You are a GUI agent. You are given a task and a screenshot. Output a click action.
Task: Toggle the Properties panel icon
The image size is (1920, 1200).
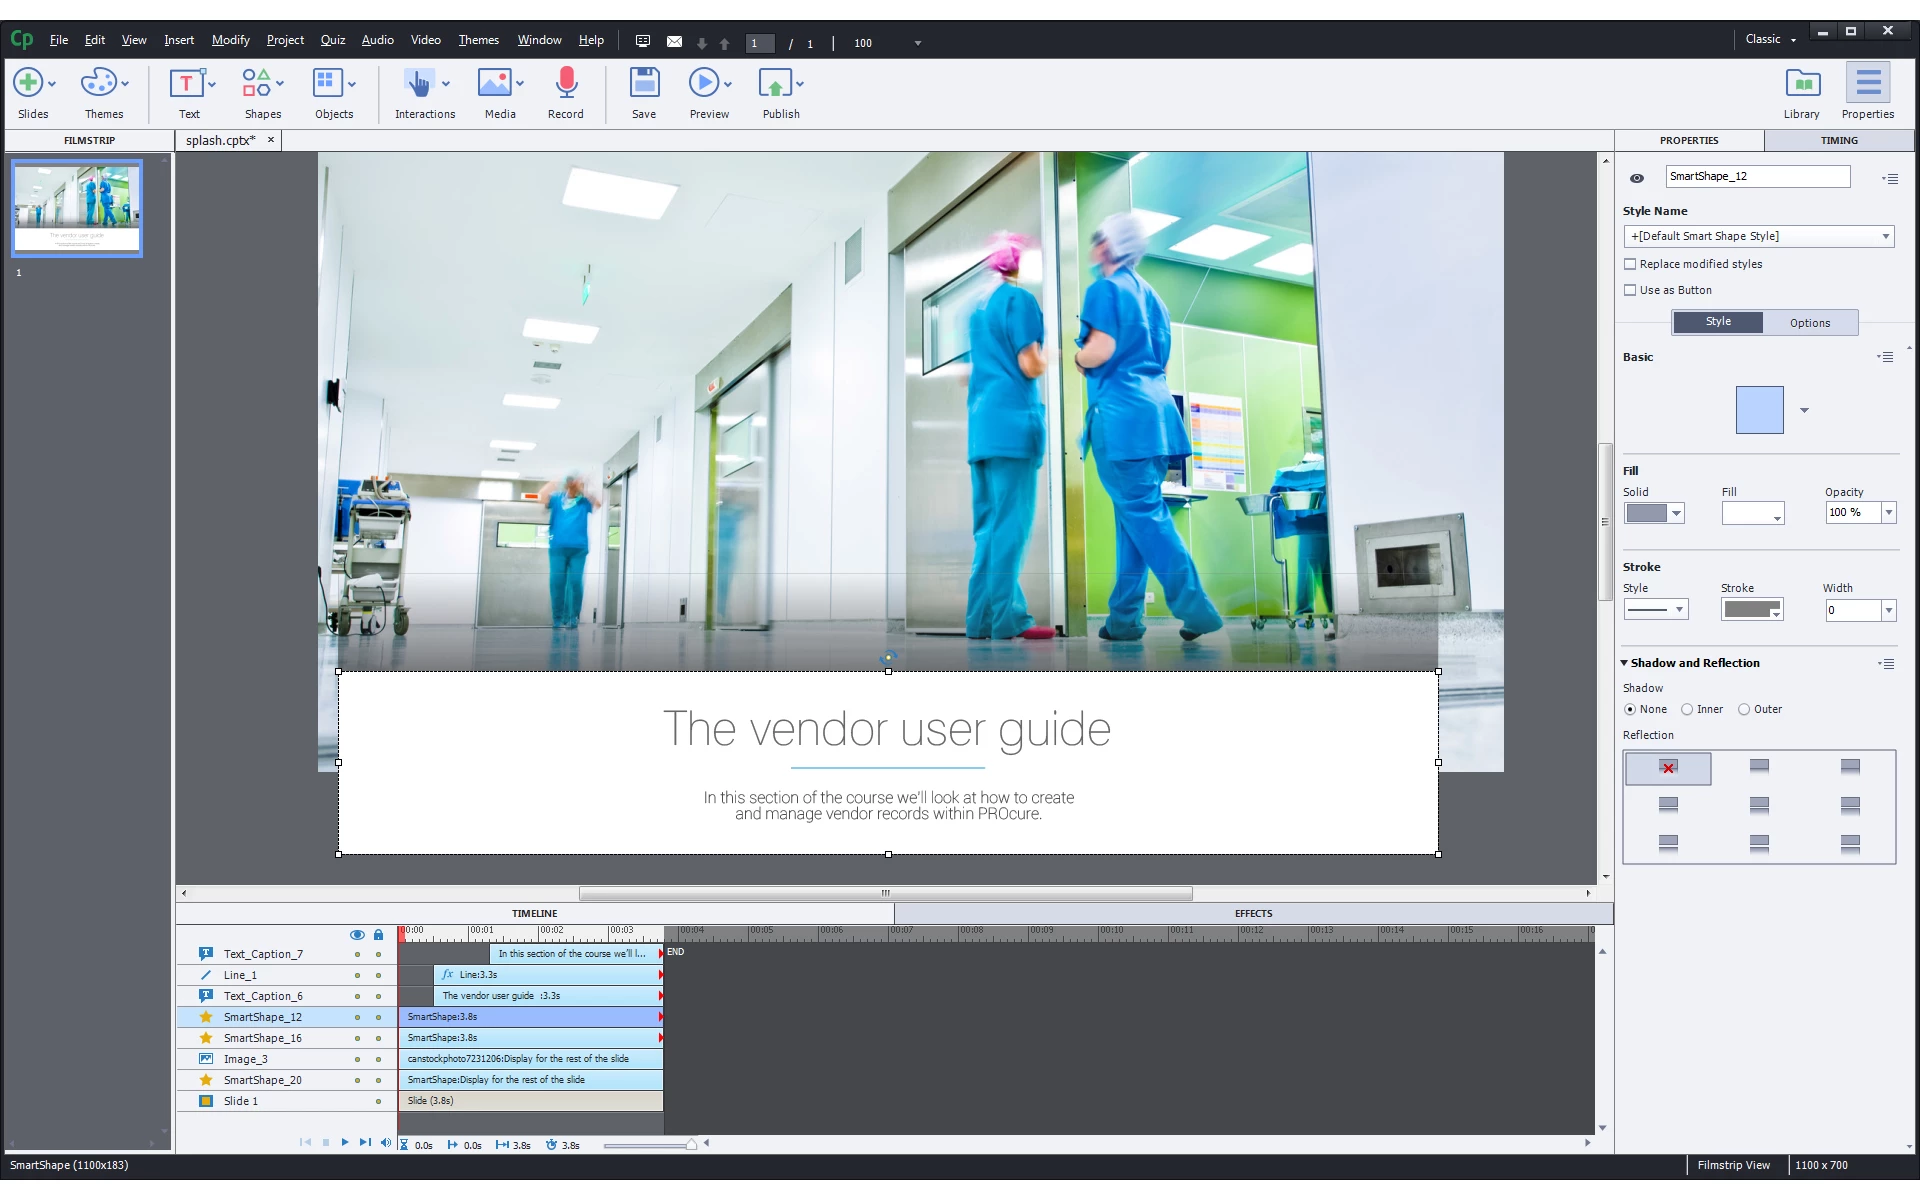click(x=1868, y=83)
